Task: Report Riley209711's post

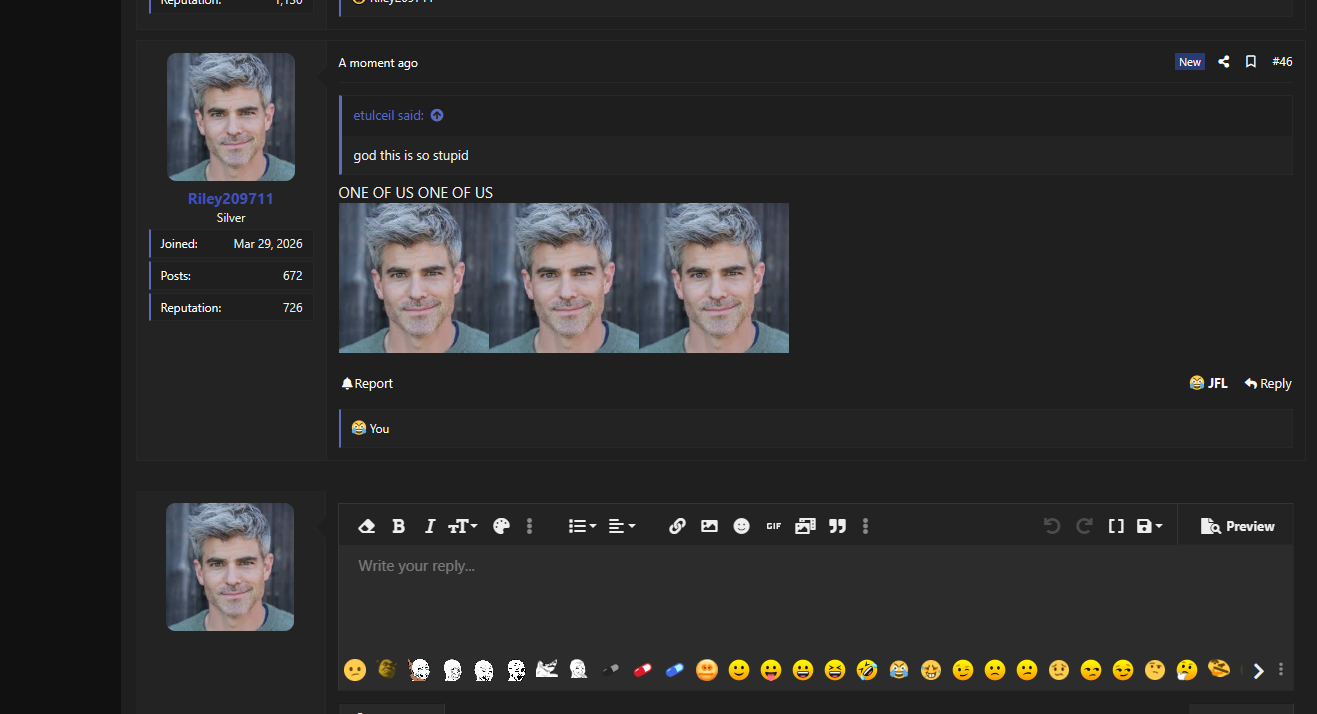Action: 367,383
